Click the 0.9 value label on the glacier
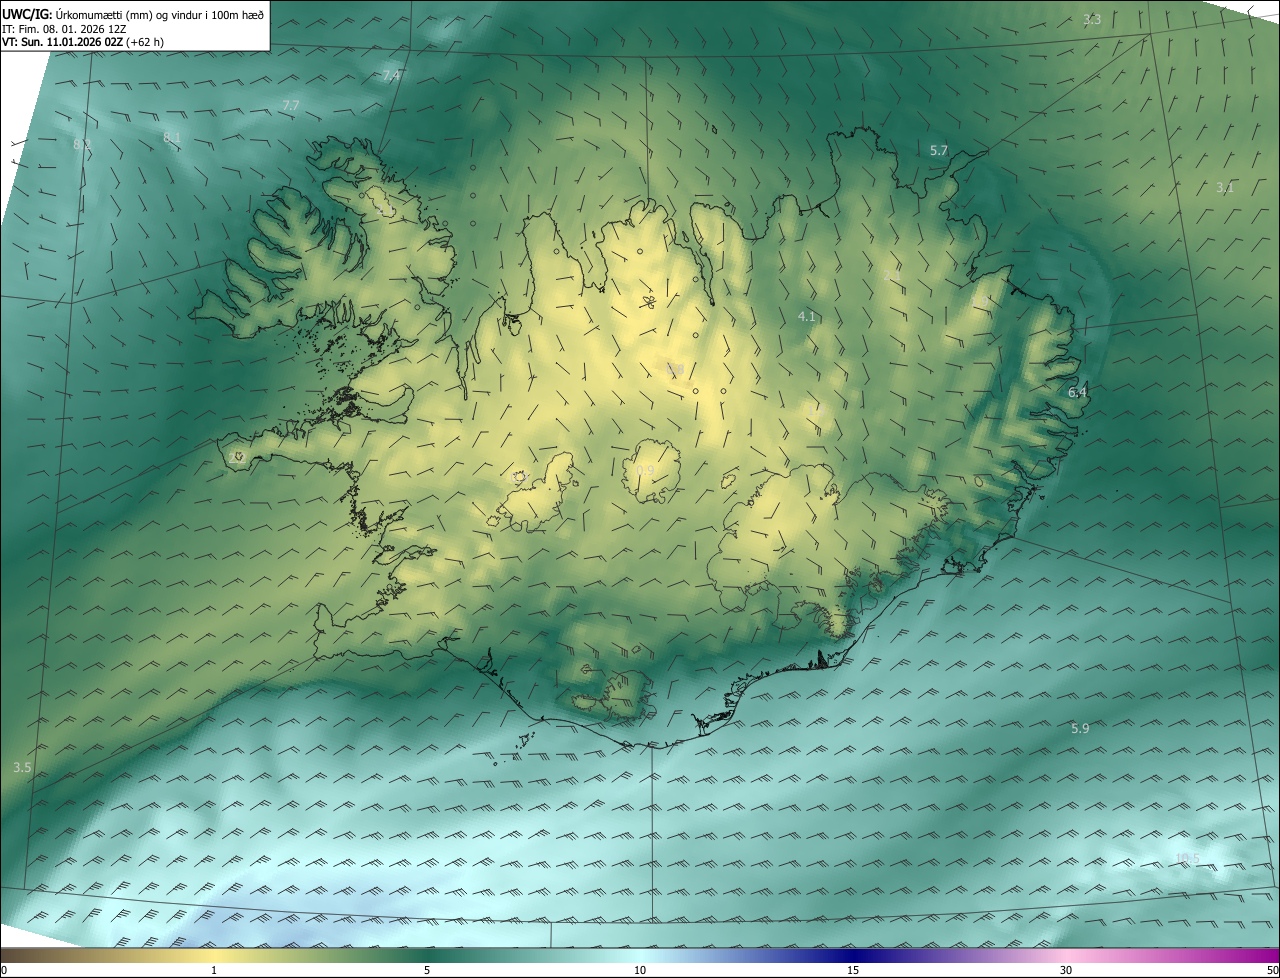Viewport: 1280px width, 978px height. 645,471
